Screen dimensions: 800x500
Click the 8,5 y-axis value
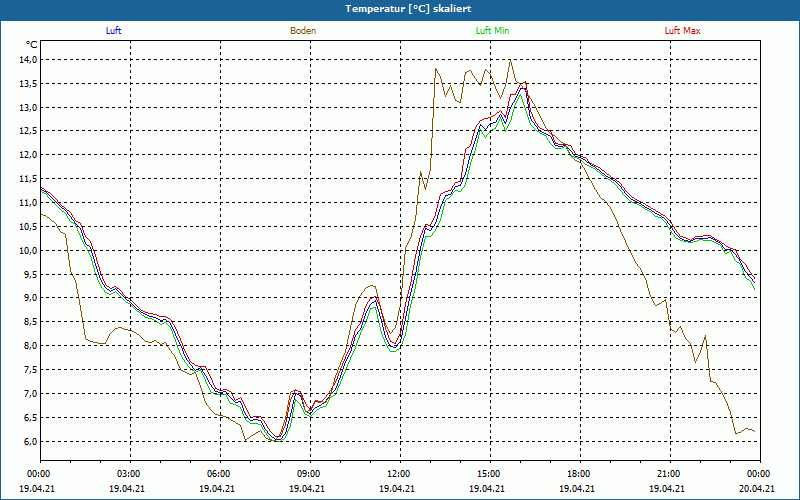pos(31,322)
